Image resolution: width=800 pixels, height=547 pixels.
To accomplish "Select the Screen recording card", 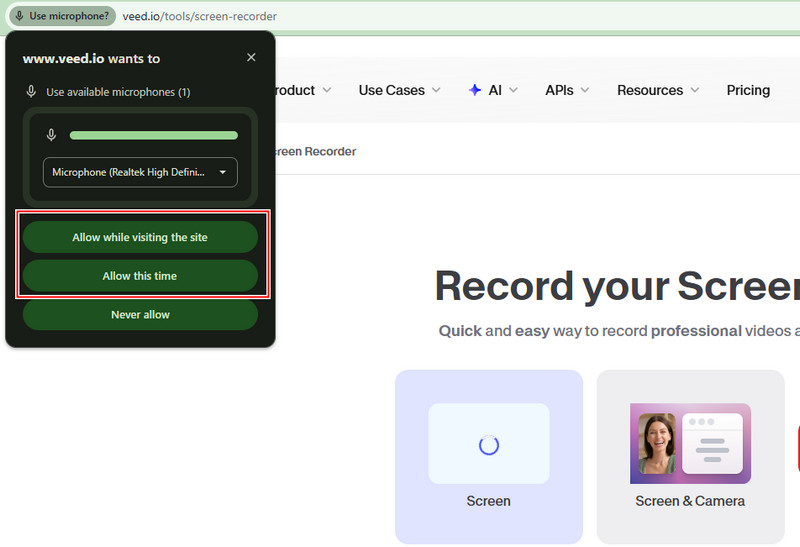I will pos(489,457).
